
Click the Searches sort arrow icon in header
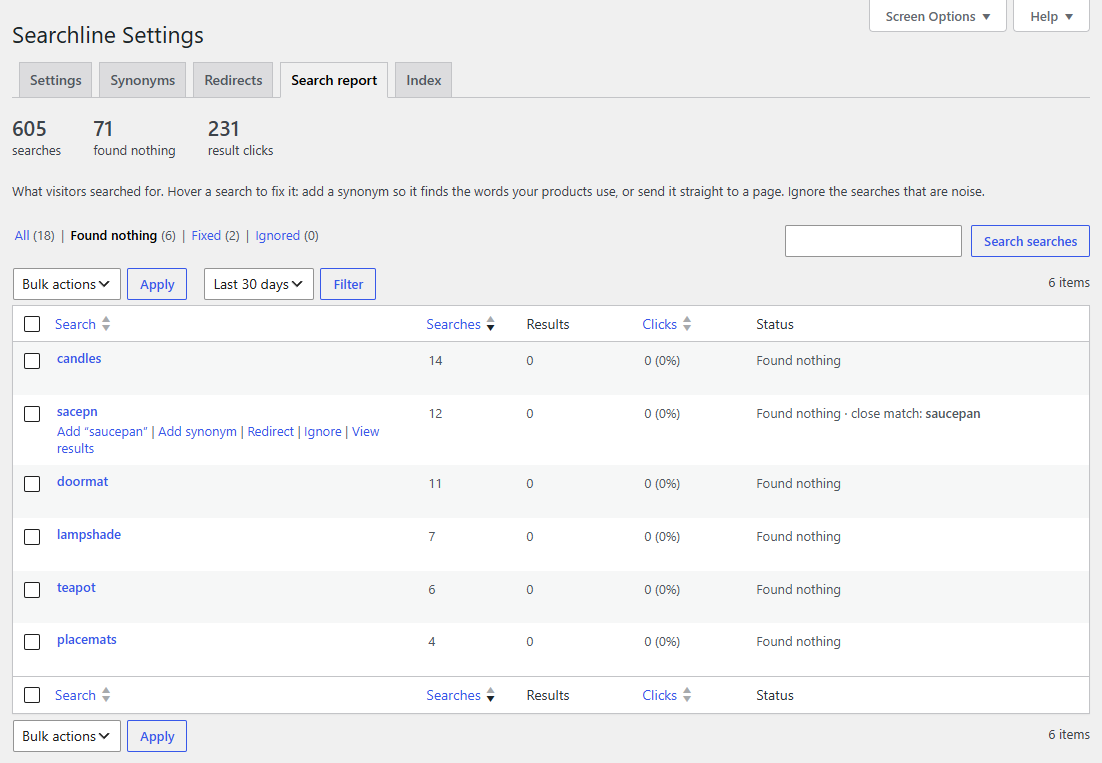click(x=491, y=324)
